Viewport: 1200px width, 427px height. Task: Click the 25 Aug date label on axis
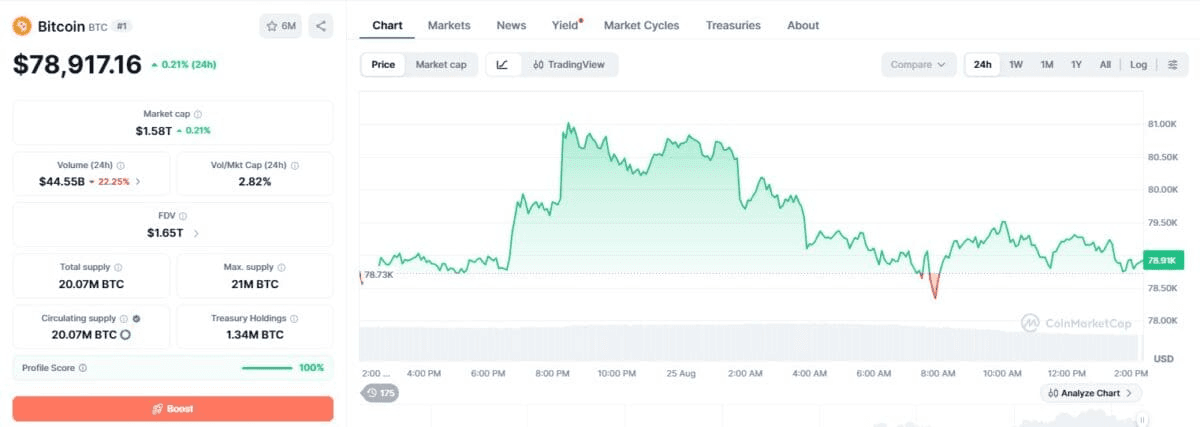(680, 373)
